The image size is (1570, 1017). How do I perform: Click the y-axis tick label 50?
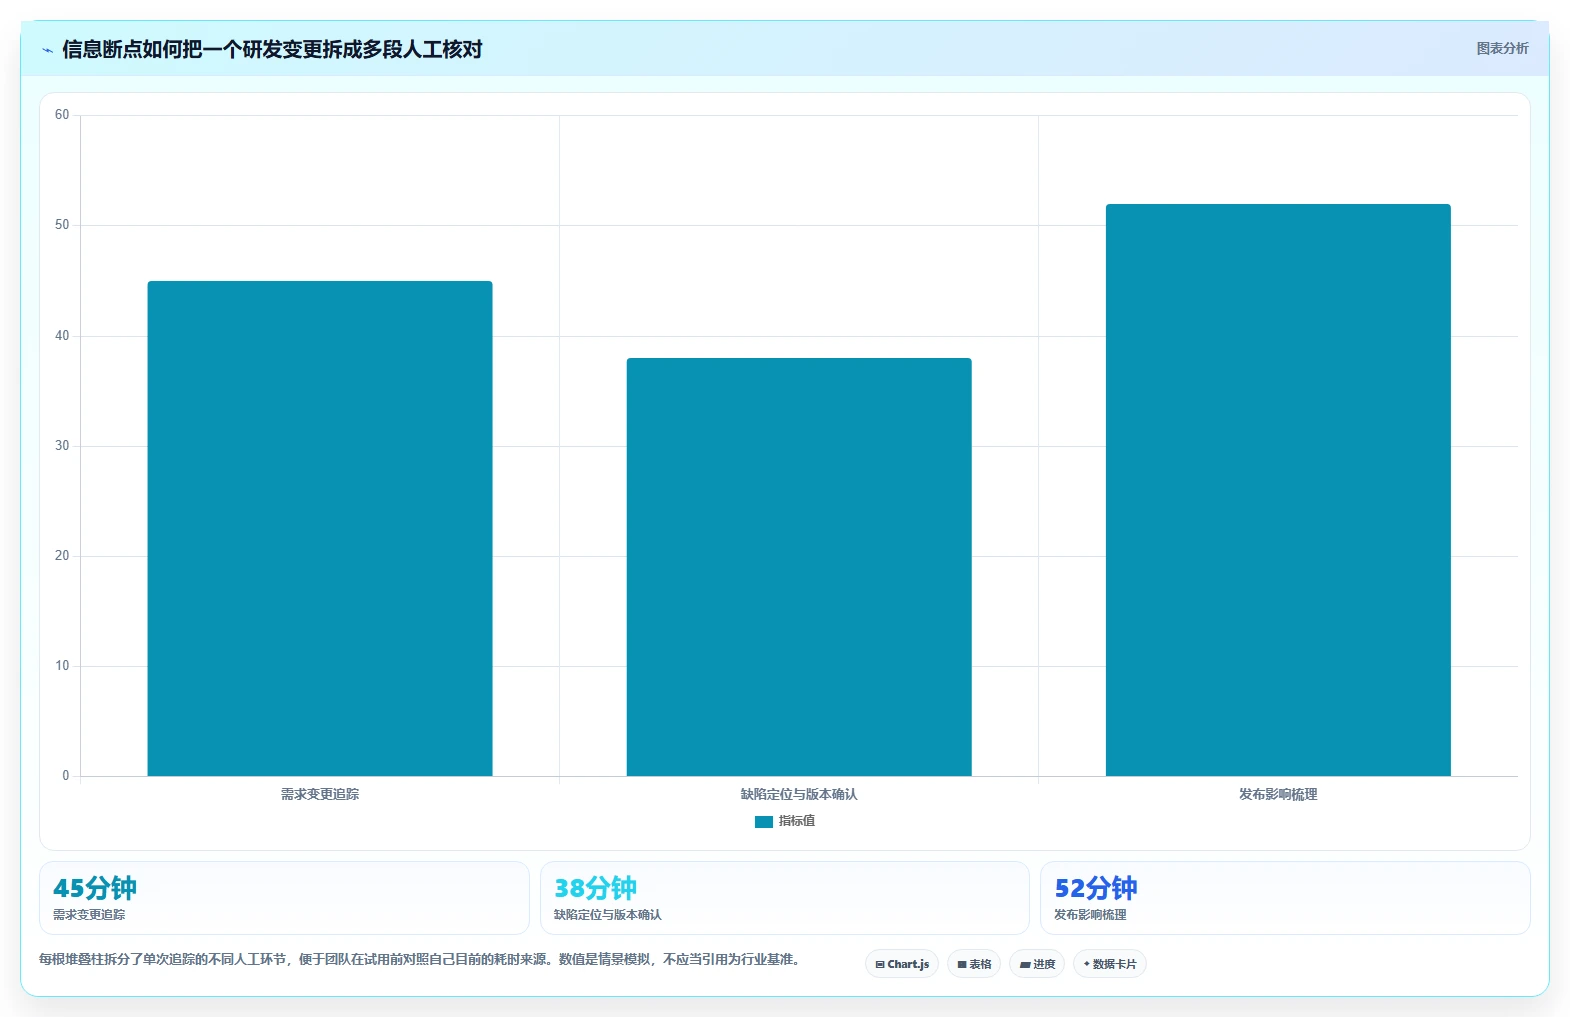pyautogui.click(x=62, y=225)
